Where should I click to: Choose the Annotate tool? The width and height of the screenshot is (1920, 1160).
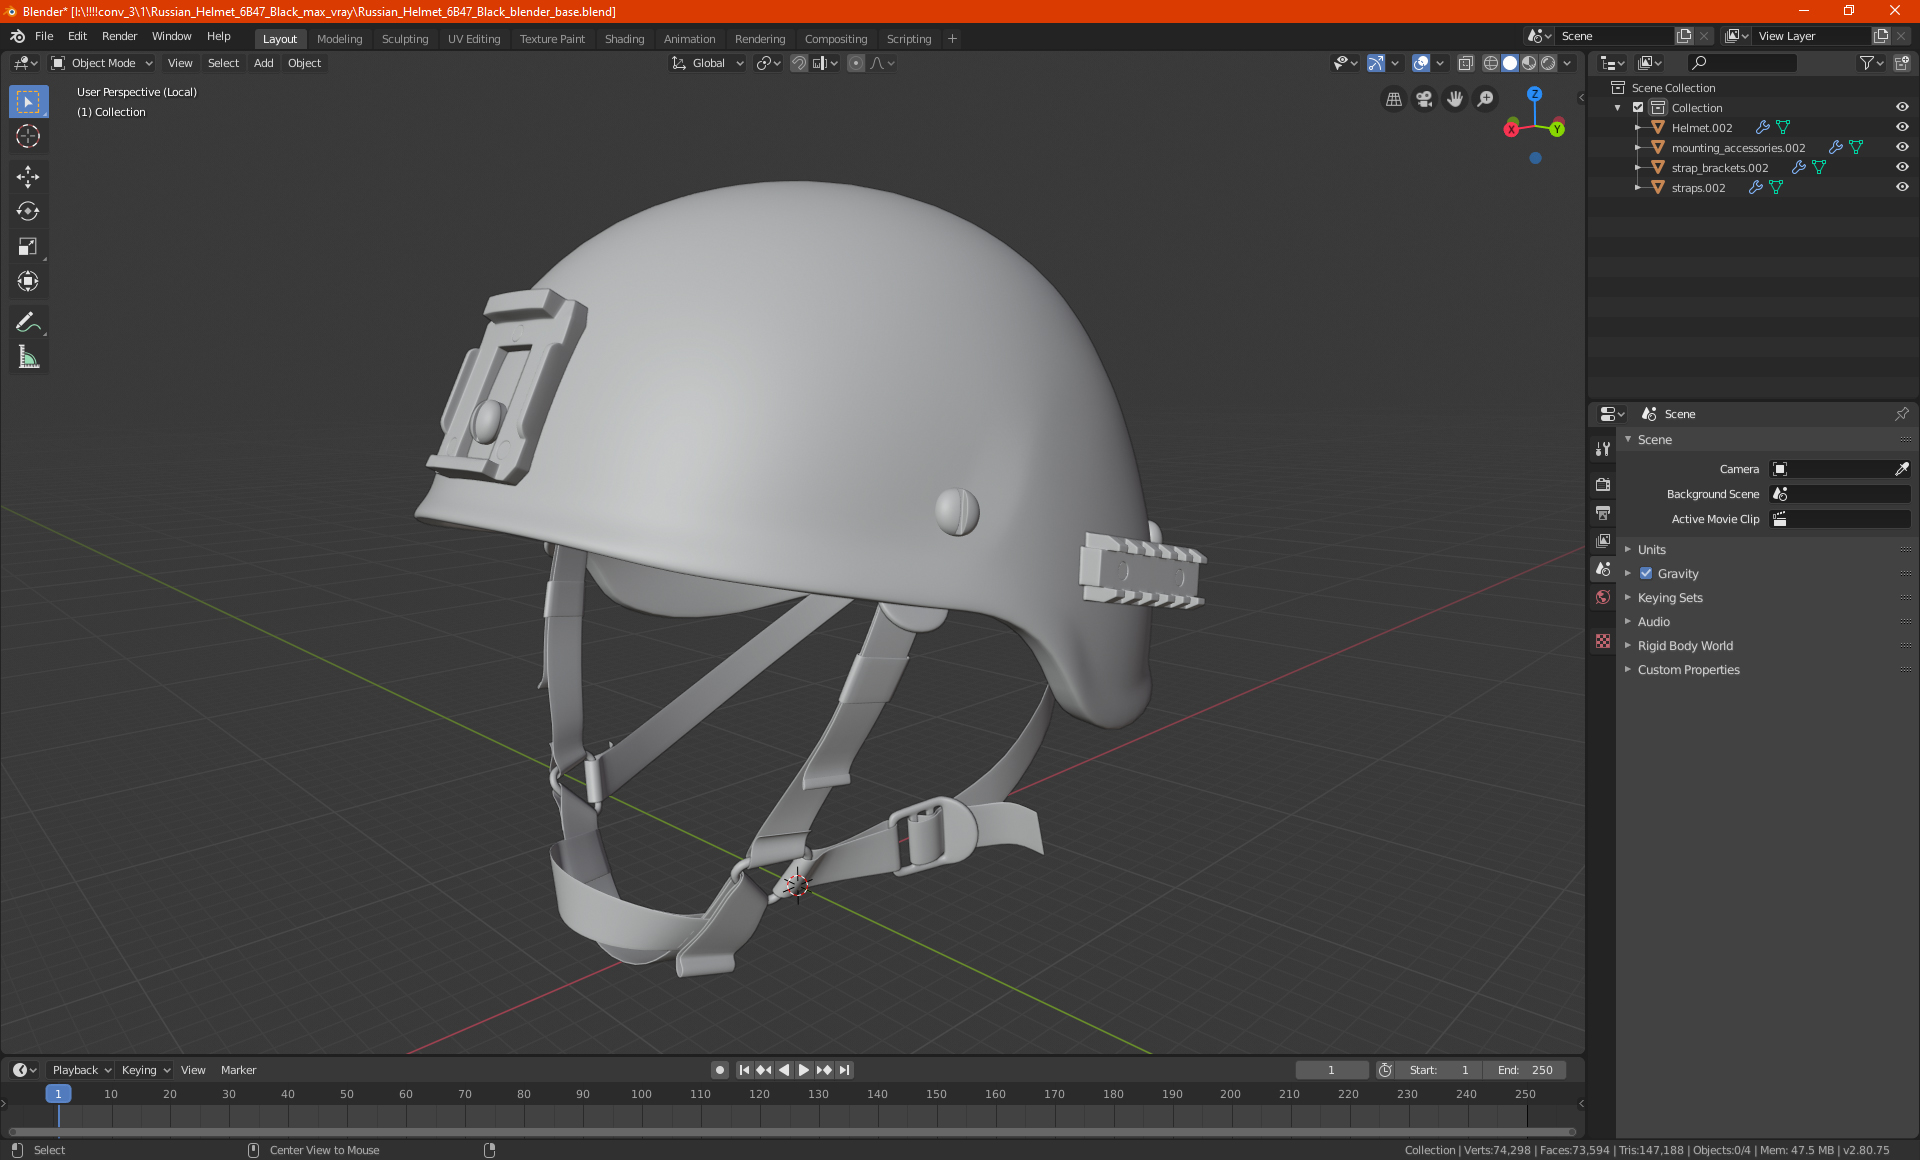pyautogui.click(x=28, y=322)
